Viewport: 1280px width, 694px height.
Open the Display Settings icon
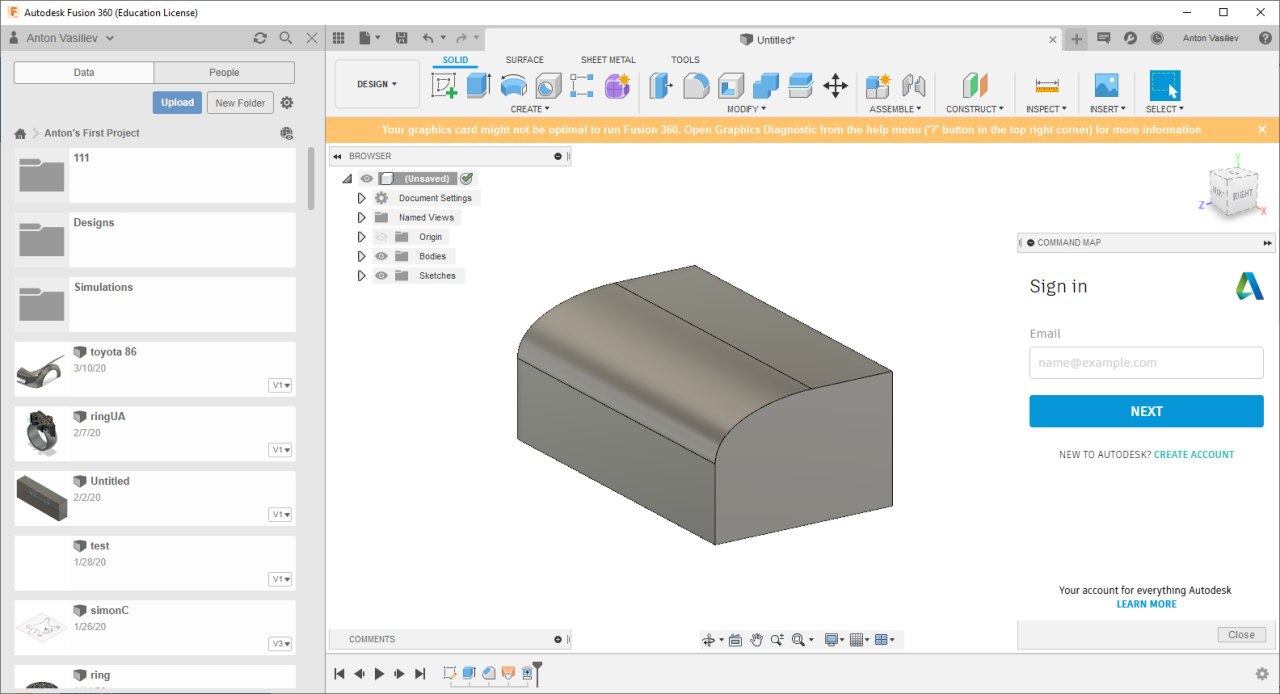830,640
